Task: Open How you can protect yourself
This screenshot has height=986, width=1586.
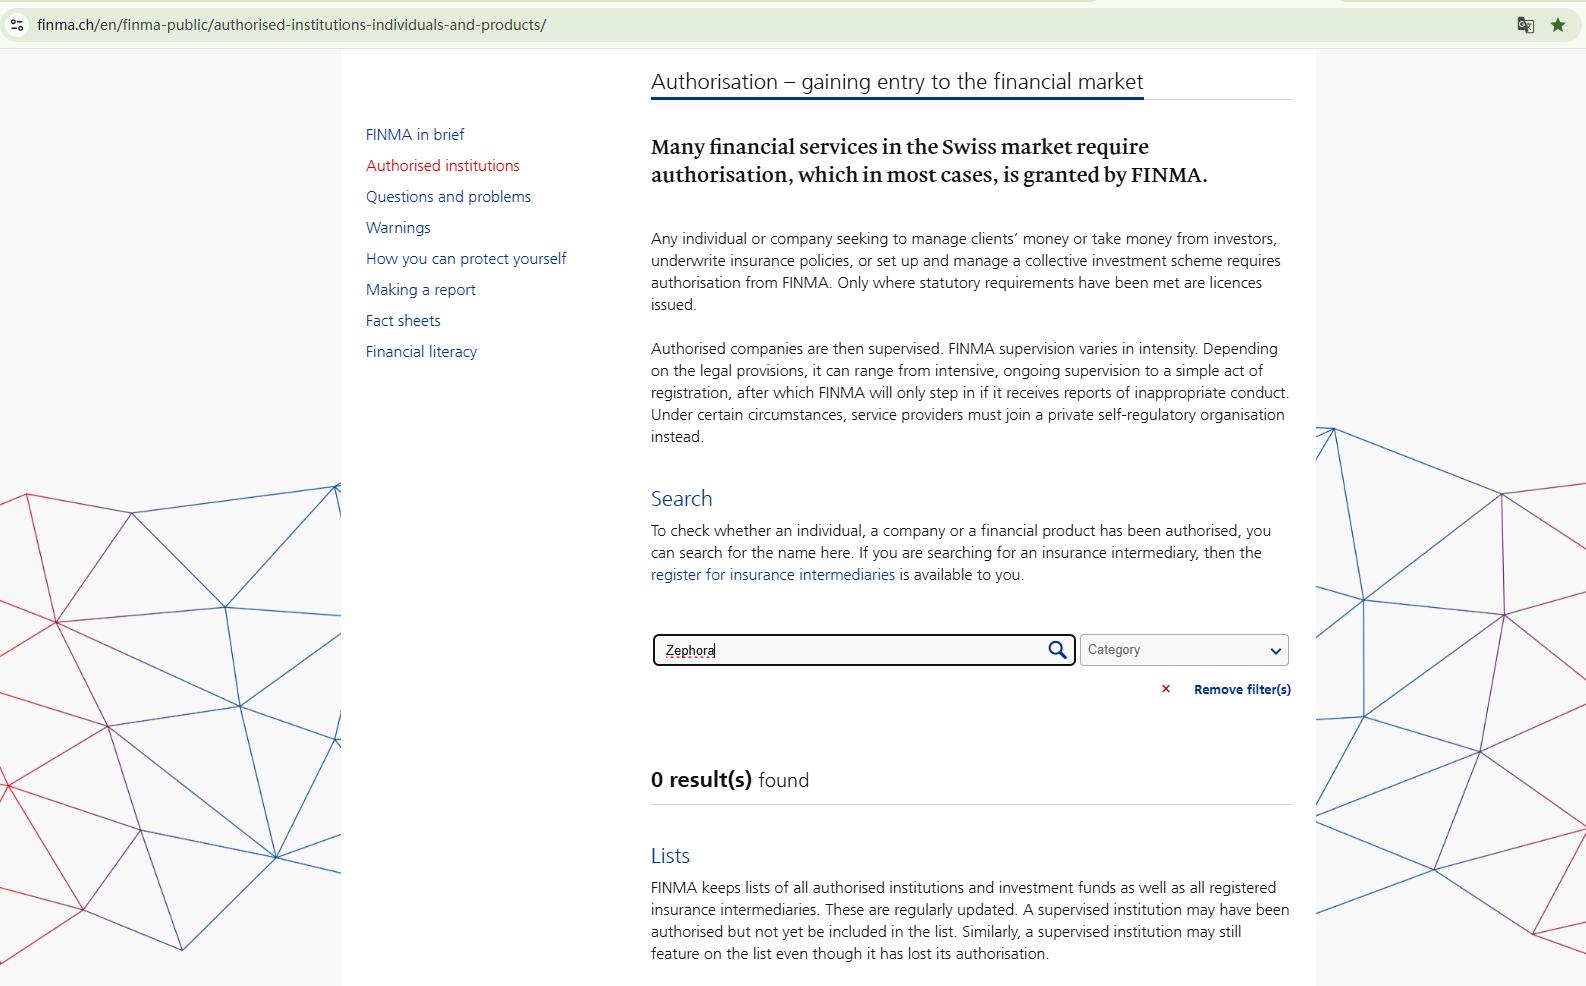Action: point(466,259)
